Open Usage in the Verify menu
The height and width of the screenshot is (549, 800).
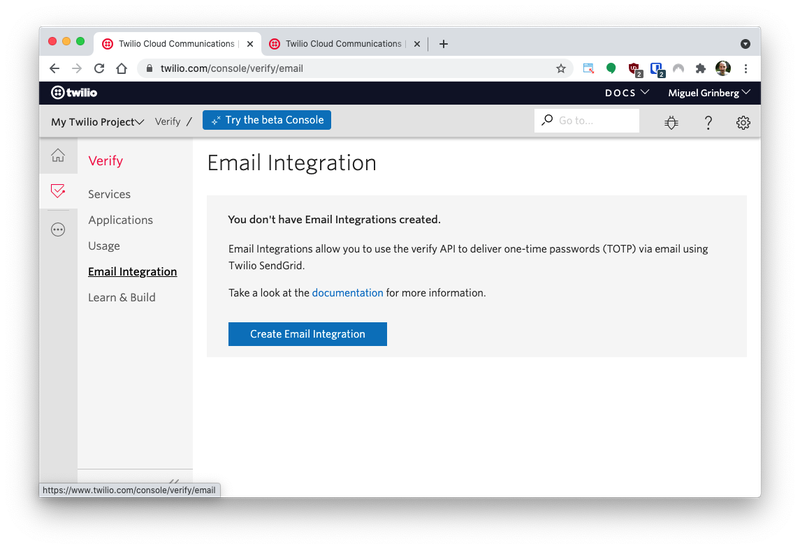[x=104, y=246]
